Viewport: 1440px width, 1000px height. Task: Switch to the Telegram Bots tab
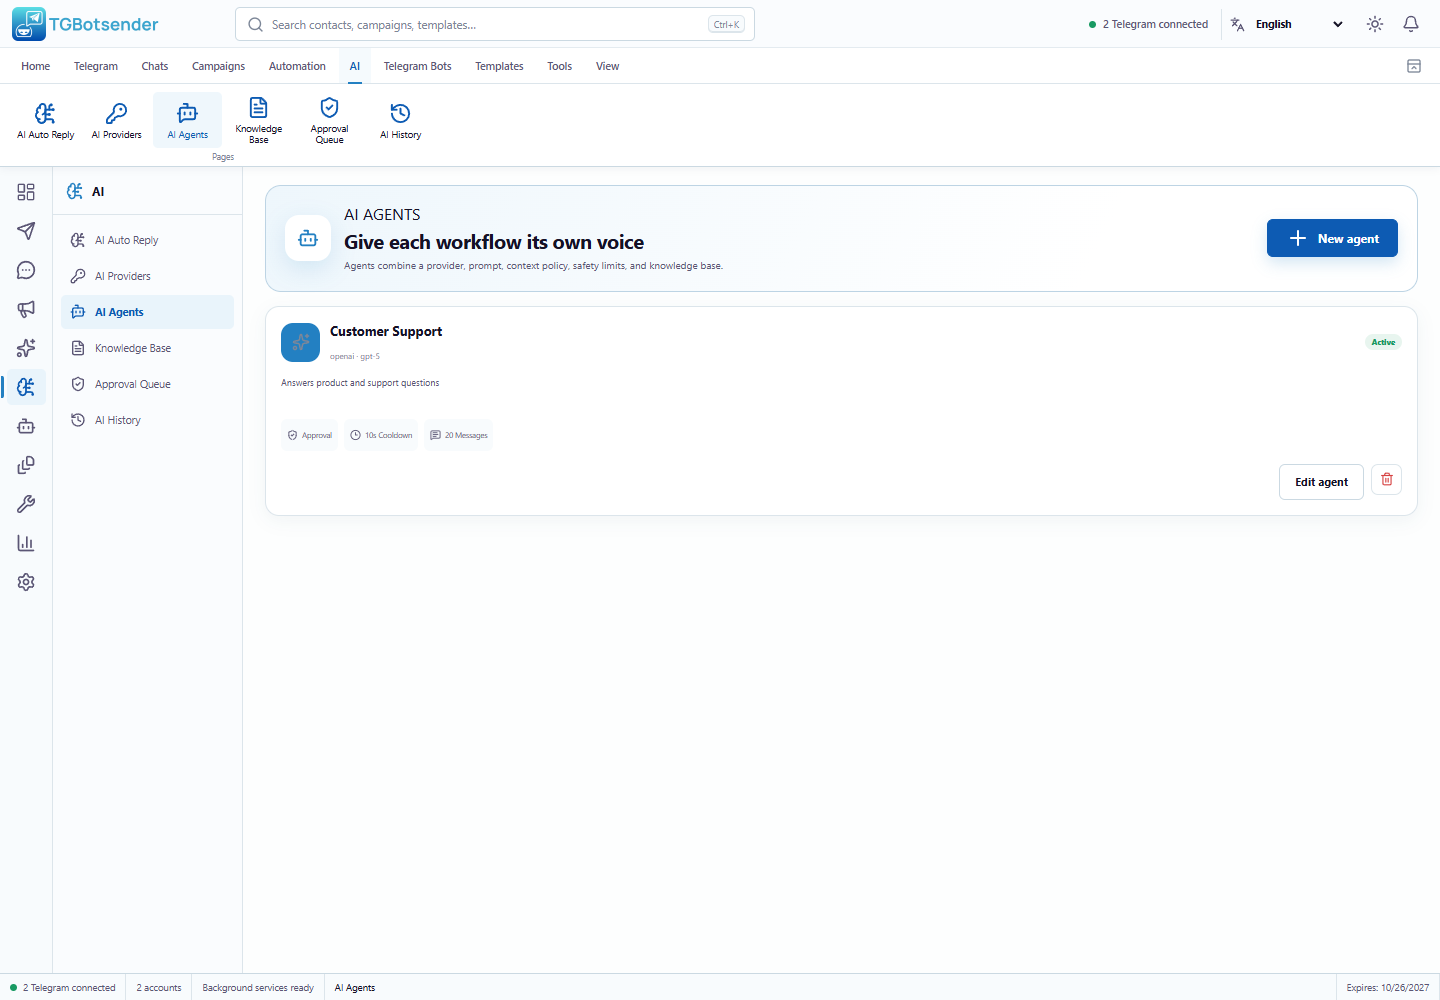417,66
